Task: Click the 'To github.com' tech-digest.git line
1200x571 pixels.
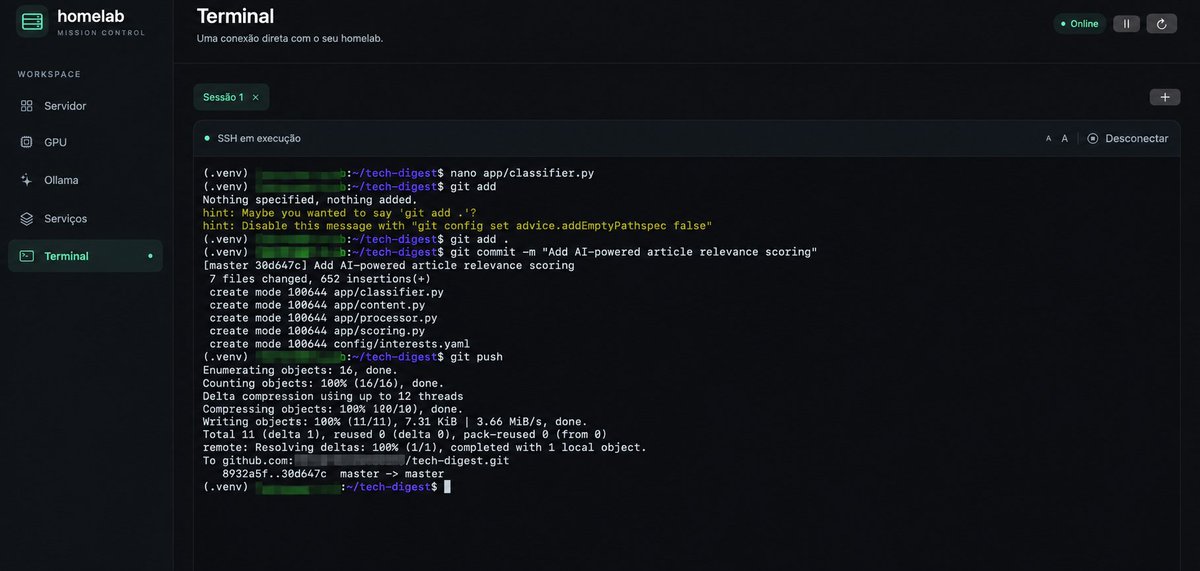Action: pyautogui.click(x=355, y=460)
